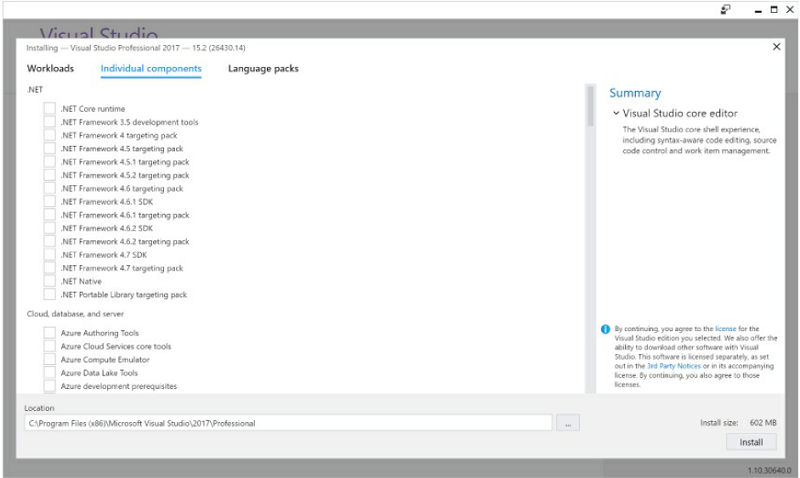The image size is (800, 478).
Task: Open the 3rd Party Notices link
Action: pos(674,366)
